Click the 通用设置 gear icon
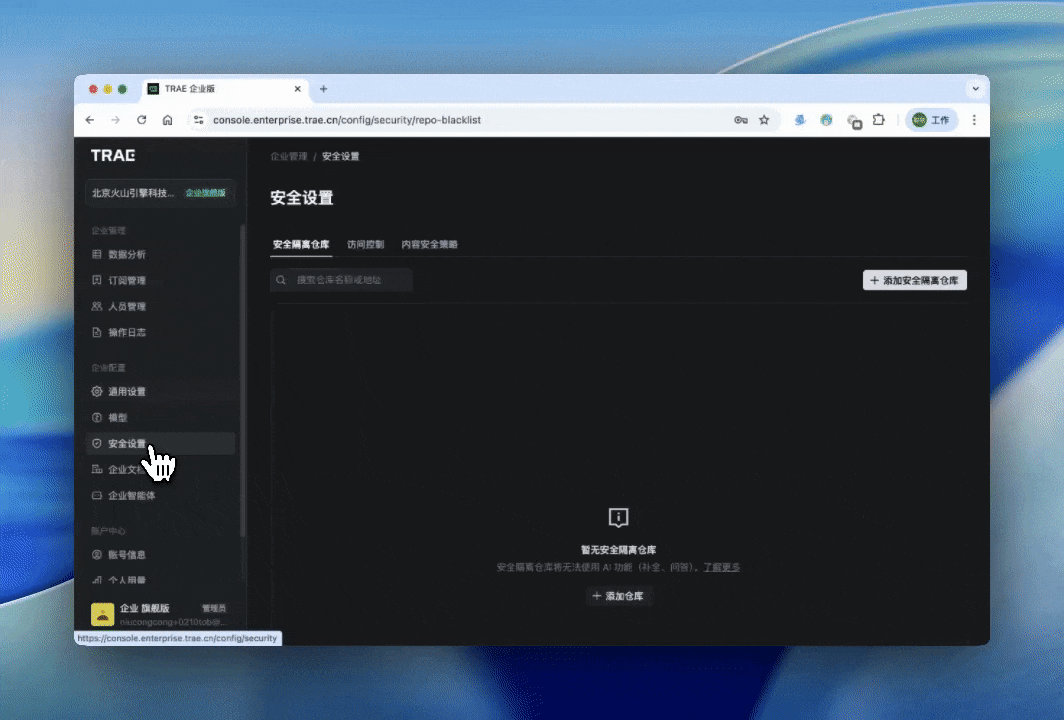The width and height of the screenshot is (1064, 720). point(97,392)
